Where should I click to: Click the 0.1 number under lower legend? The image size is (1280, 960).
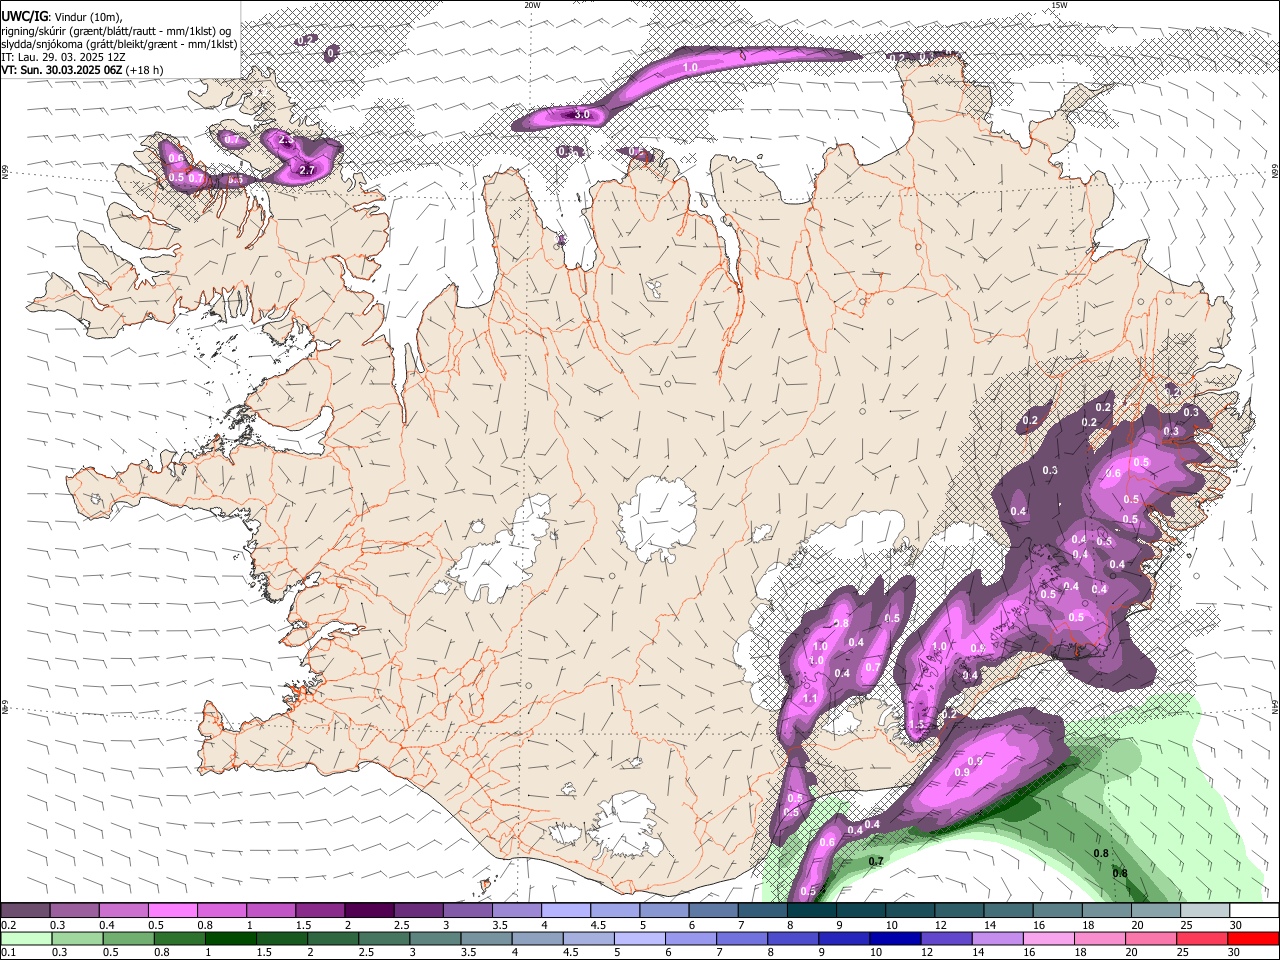click(8, 953)
